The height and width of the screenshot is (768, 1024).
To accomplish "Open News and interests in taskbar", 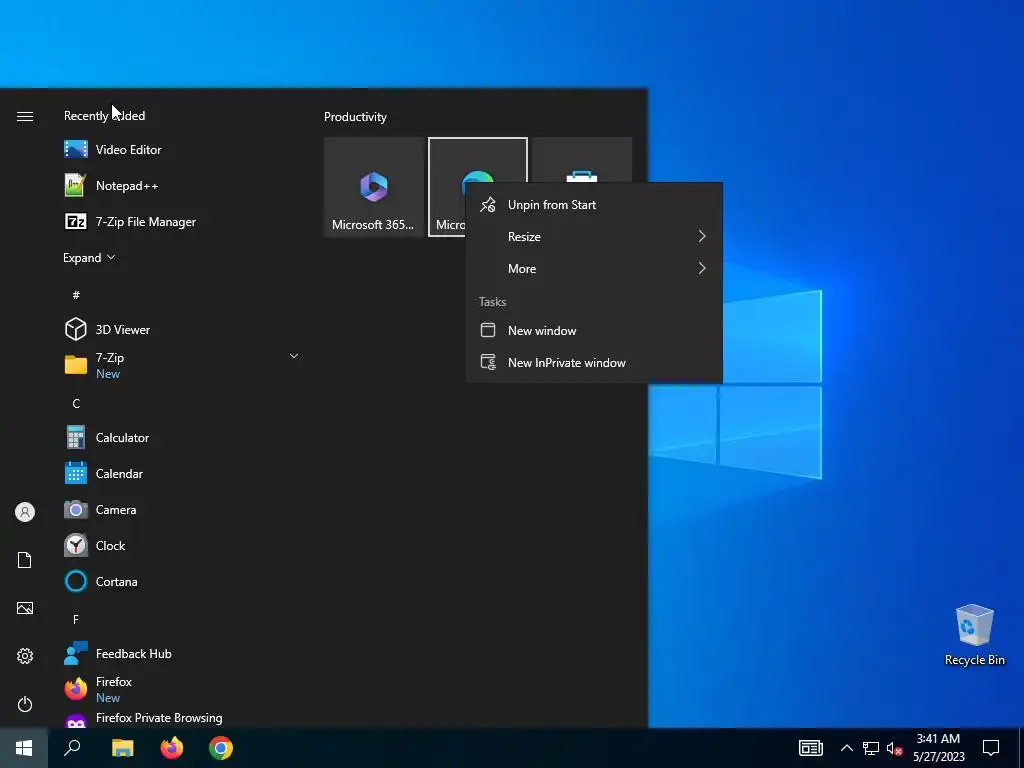I will [x=810, y=748].
